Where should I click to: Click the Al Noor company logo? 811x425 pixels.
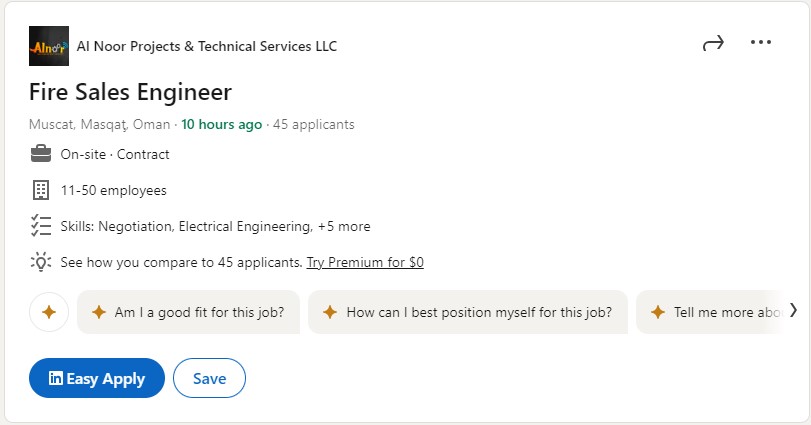pos(49,46)
